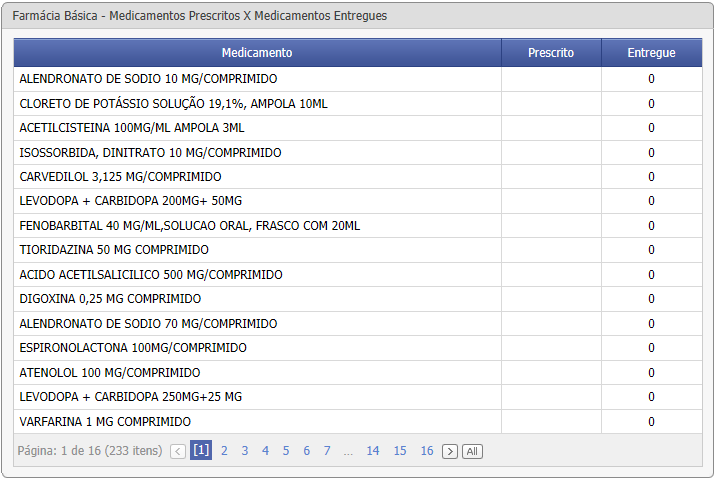716x480 pixels.
Task: Open page 2 of the list
Action: coord(224,451)
